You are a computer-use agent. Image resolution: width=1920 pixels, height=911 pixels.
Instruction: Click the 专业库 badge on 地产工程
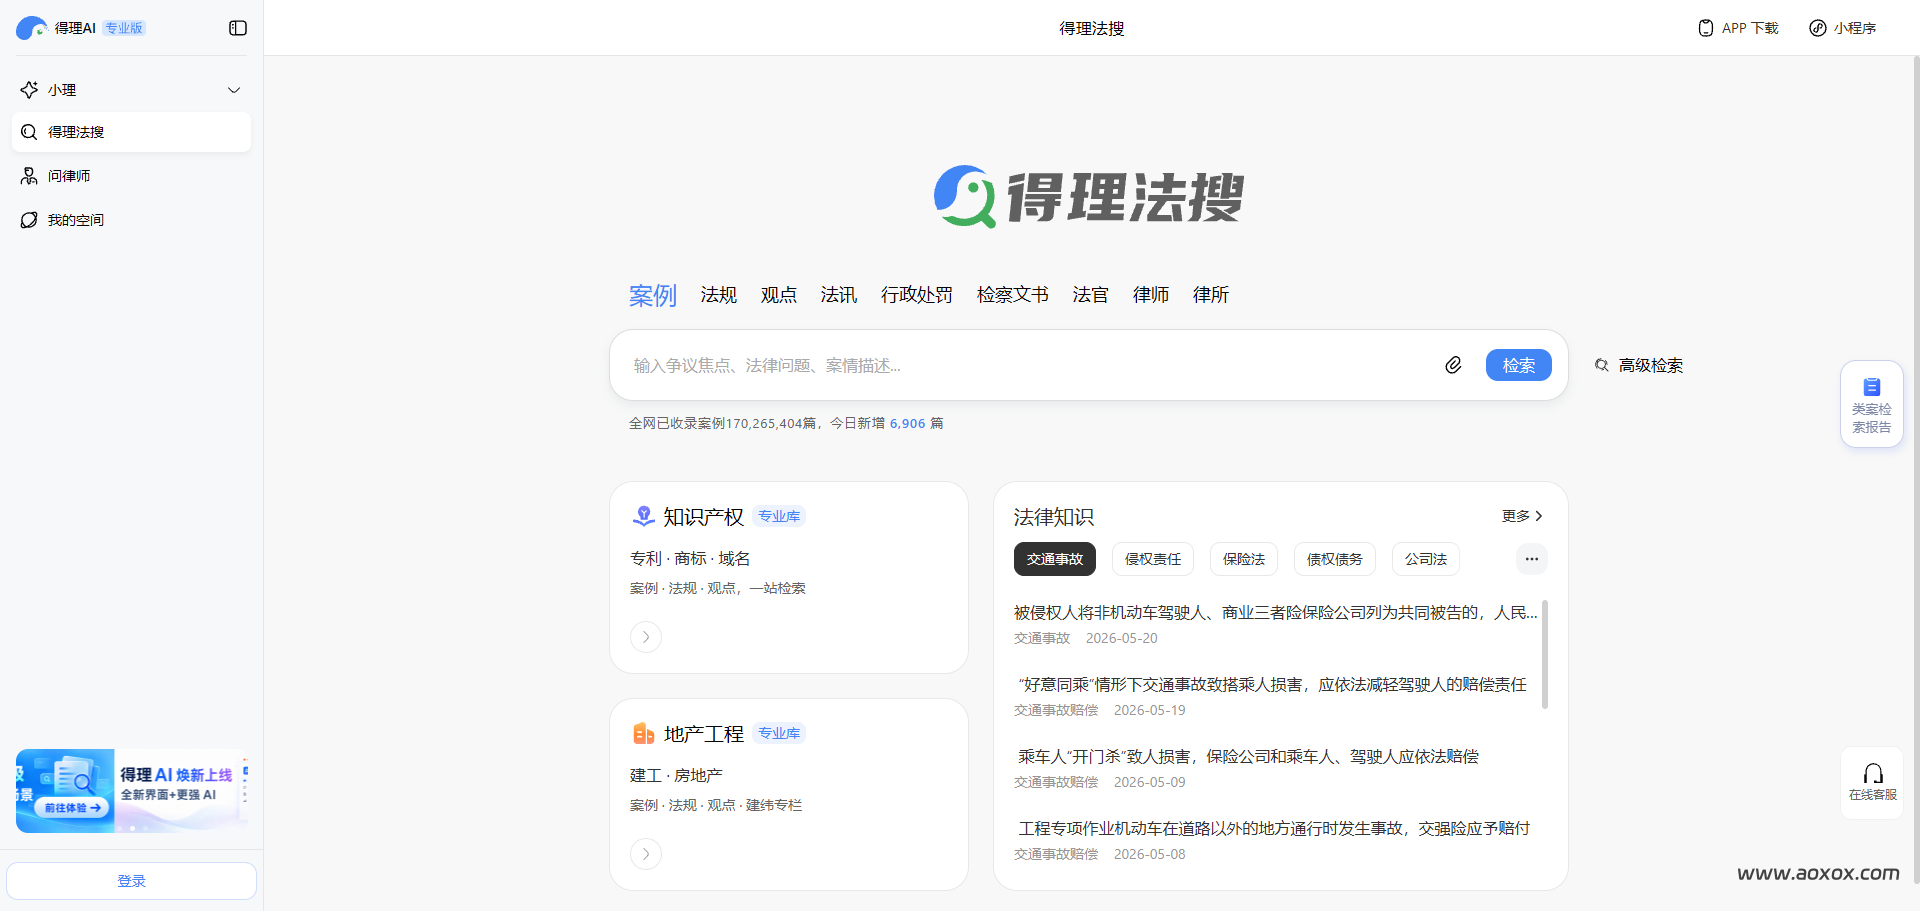point(779,733)
